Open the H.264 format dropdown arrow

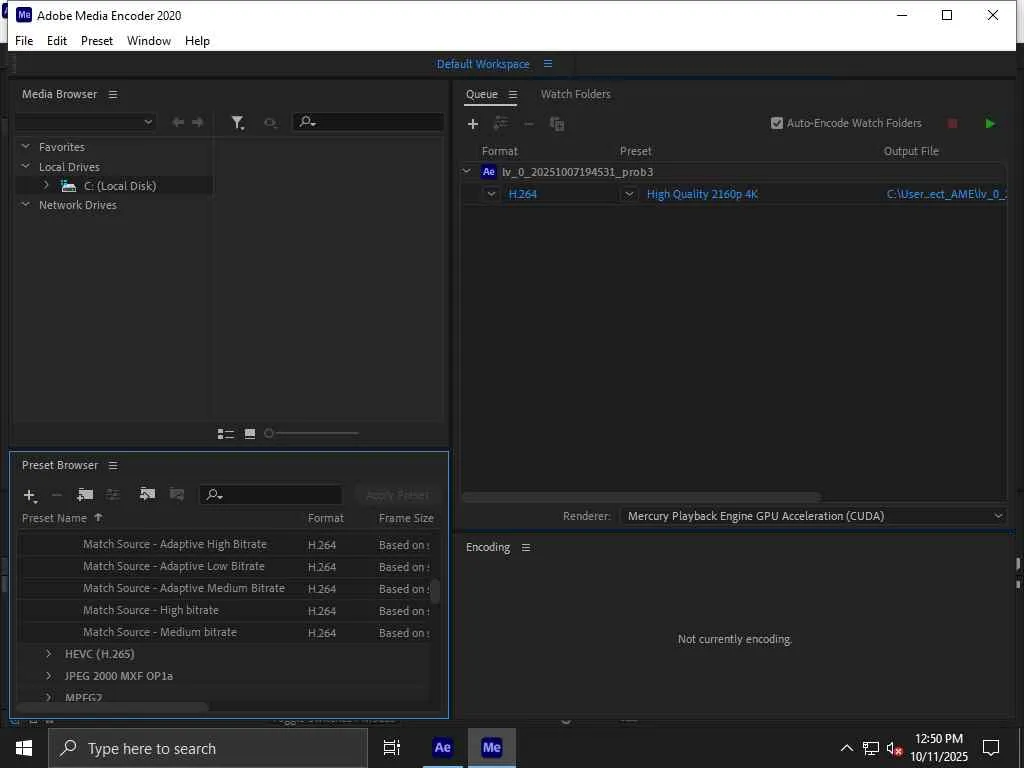[491, 194]
